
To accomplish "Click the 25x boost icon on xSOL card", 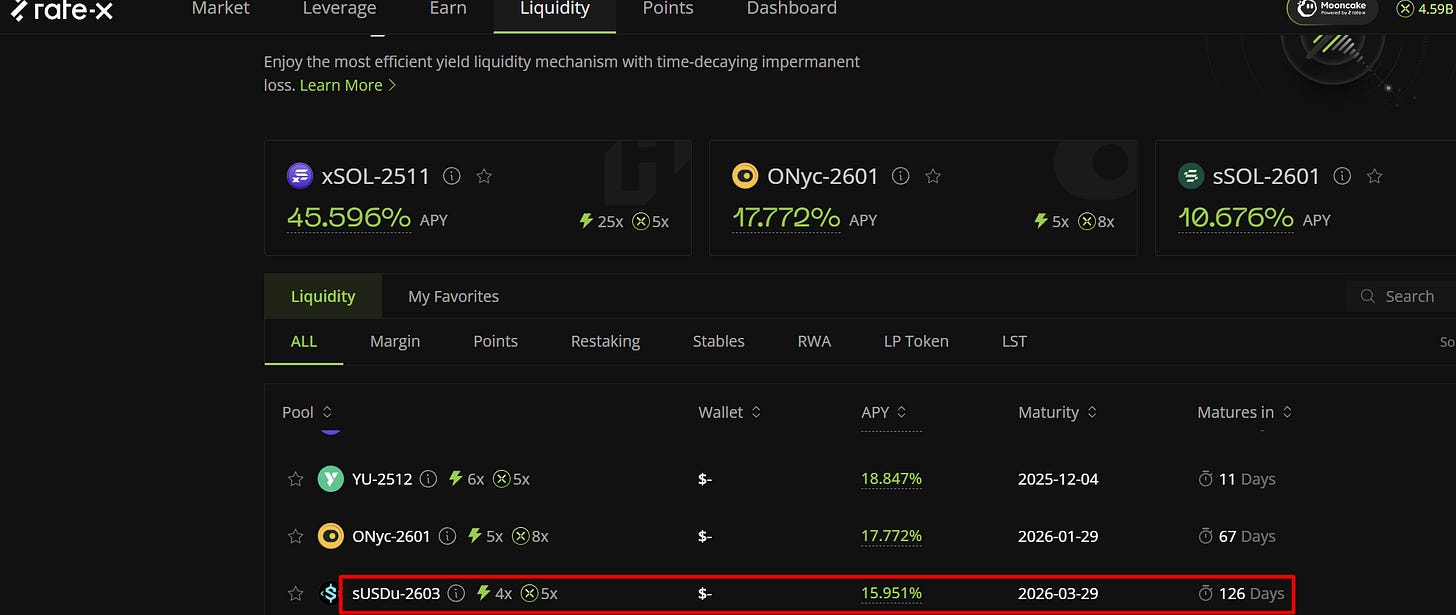I will (x=587, y=221).
